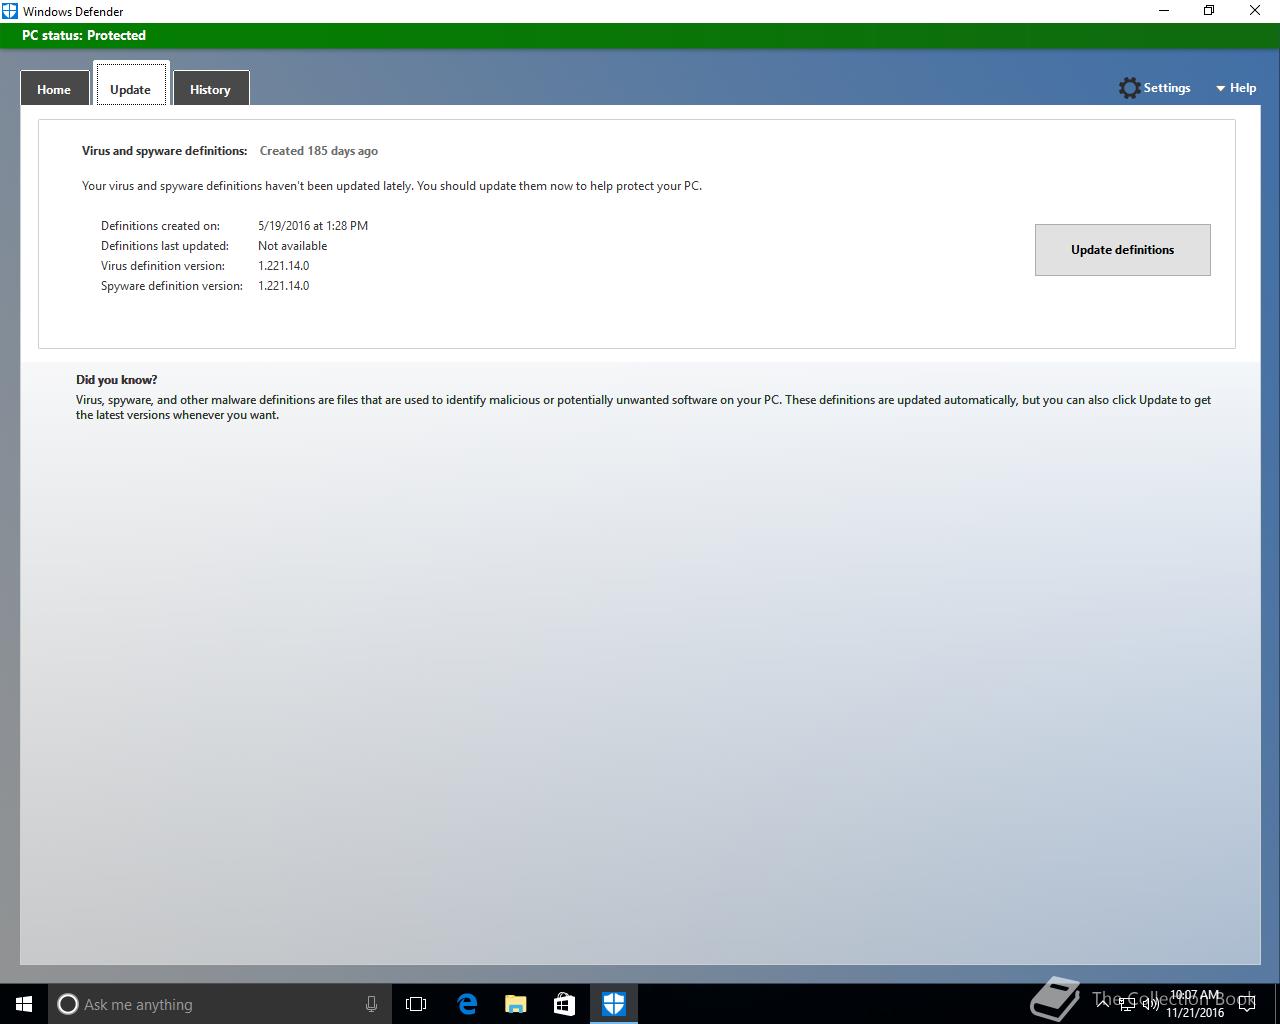The height and width of the screenshot is (1024, 1280).
Task: Select the text 'Created 185 days ago'
Action: coord(319,151)
